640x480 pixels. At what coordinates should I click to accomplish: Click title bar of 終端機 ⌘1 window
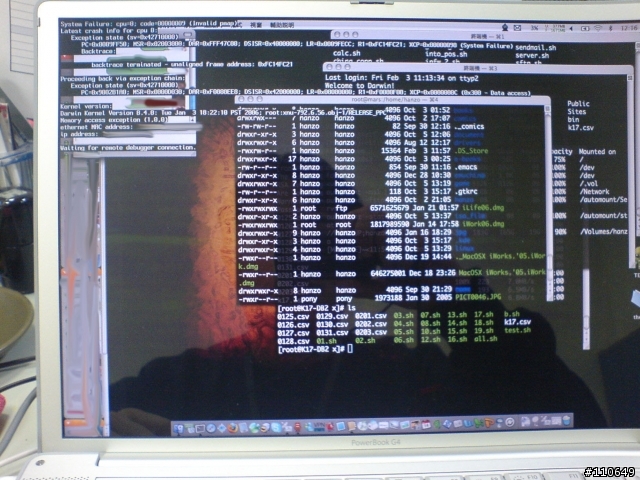pyautogui.click(x=484, y=36)
